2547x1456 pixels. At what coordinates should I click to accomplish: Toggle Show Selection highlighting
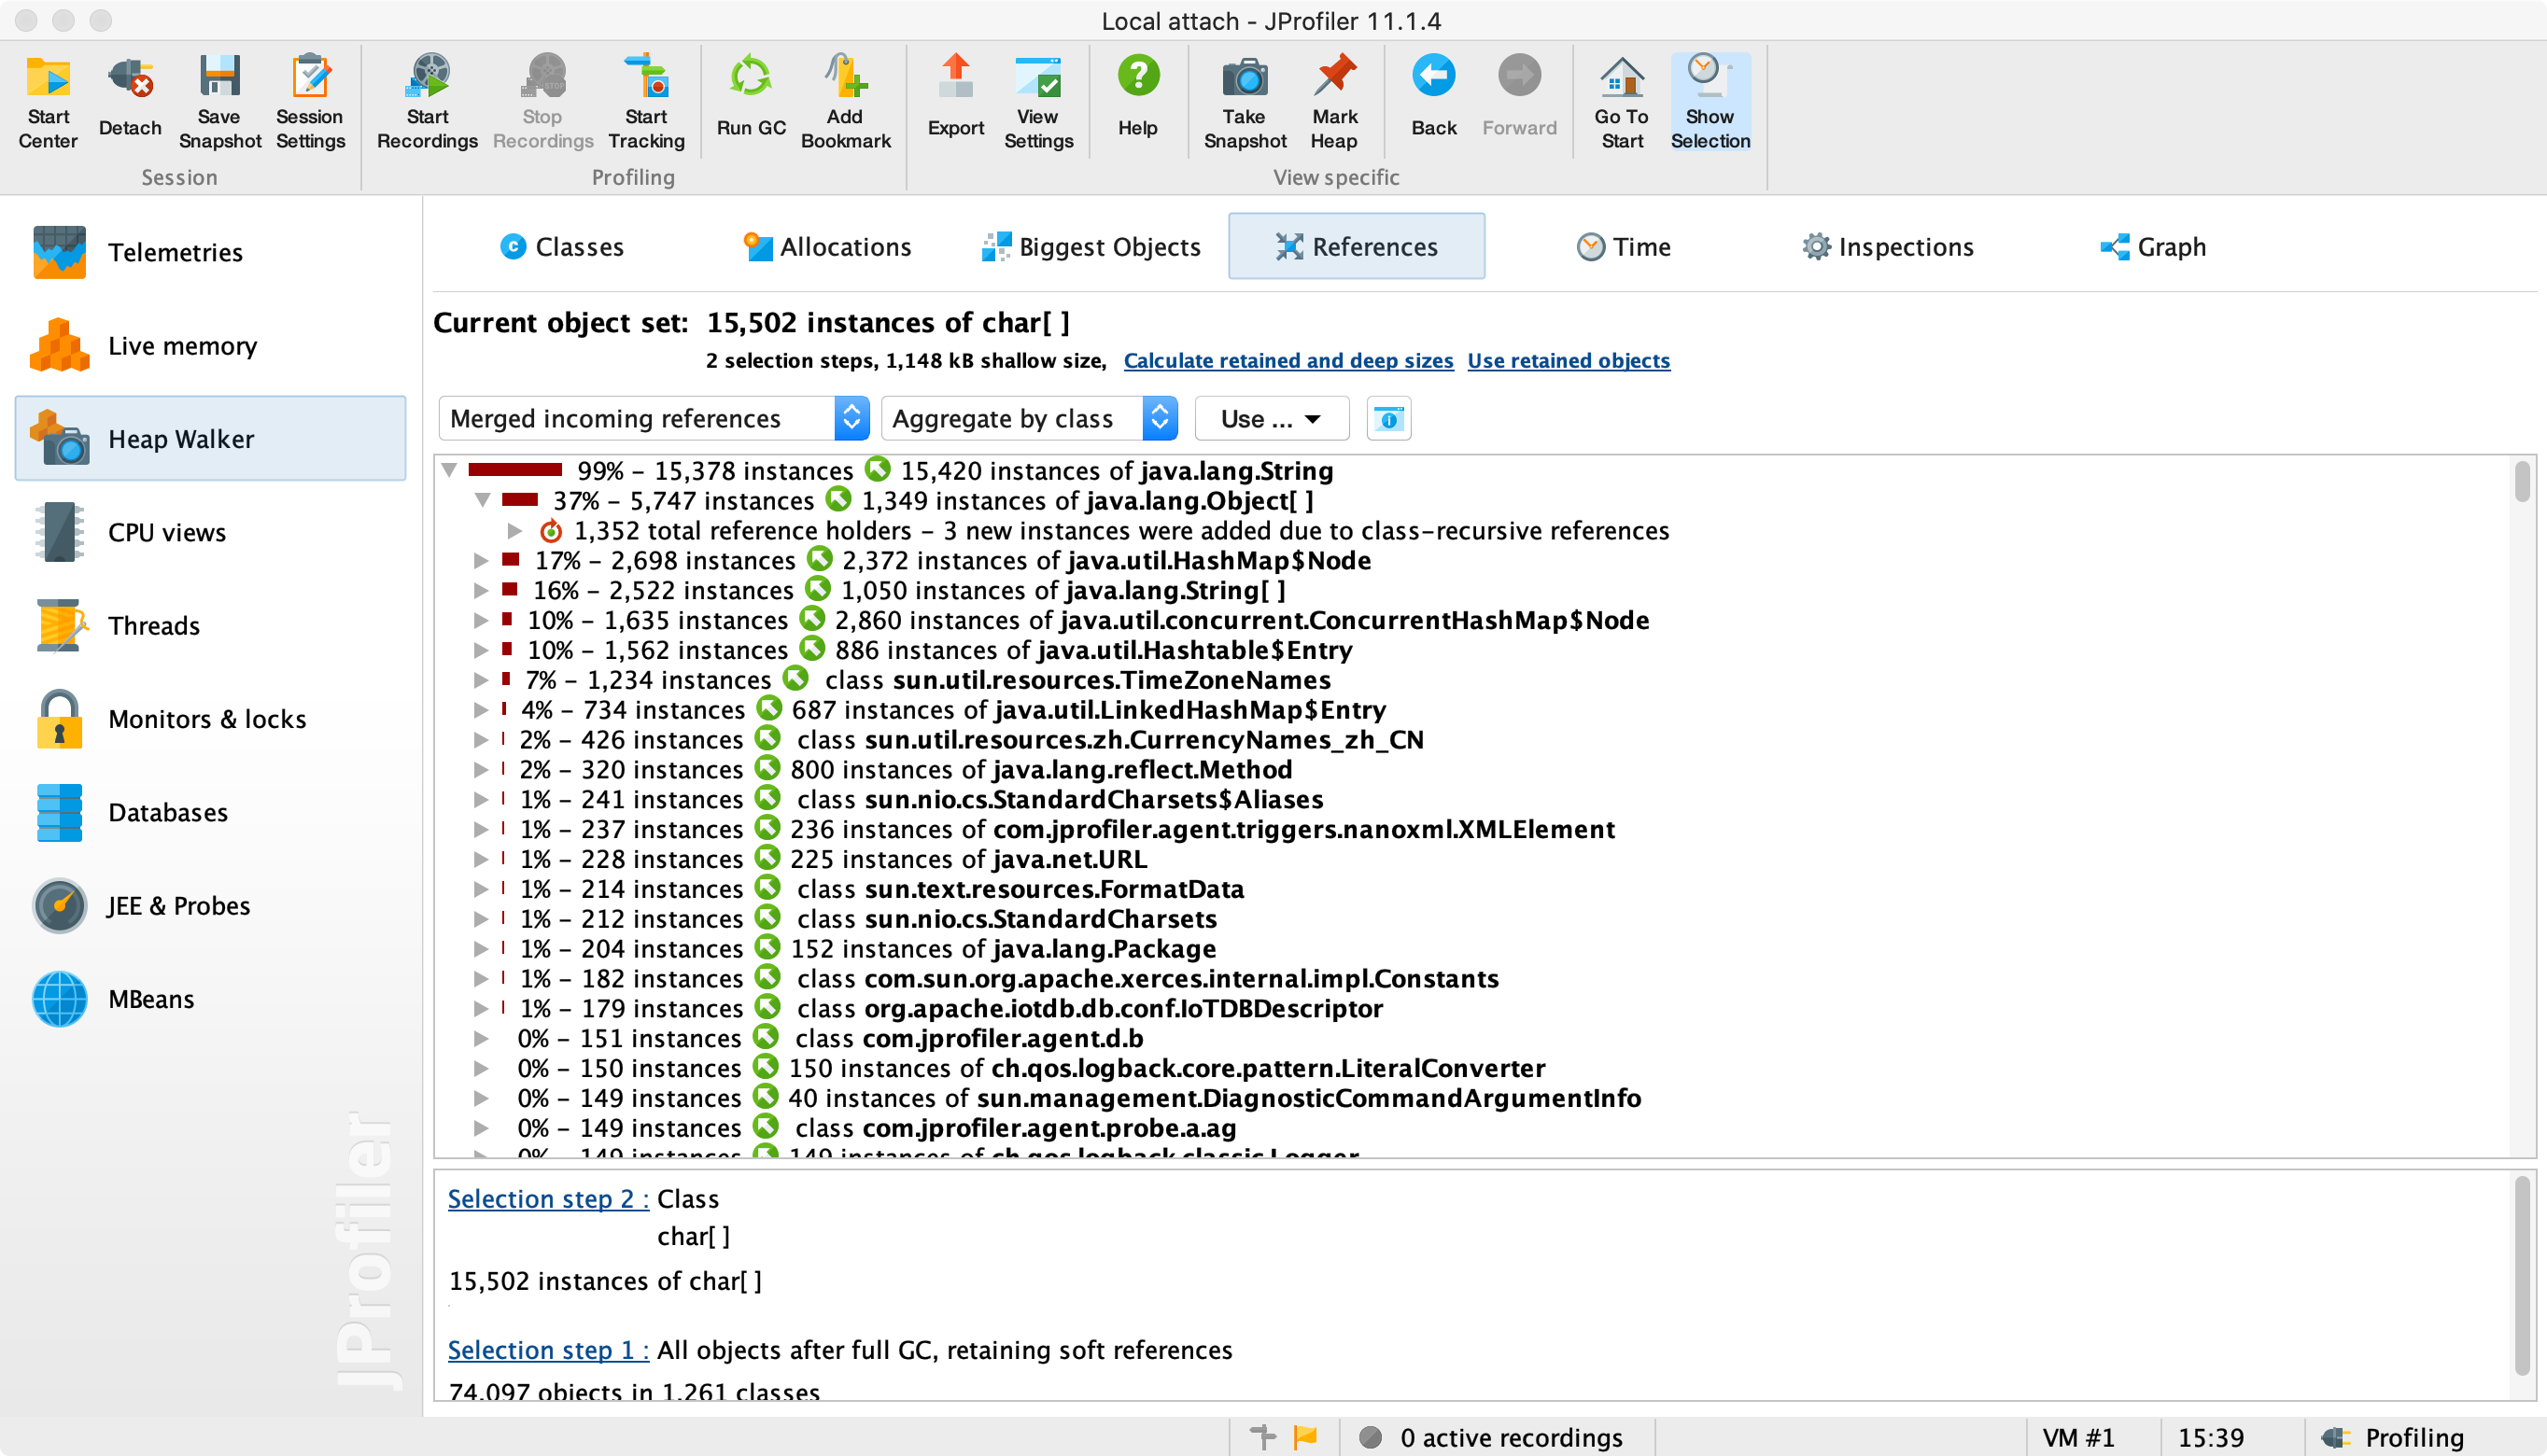coord(1710,100)
